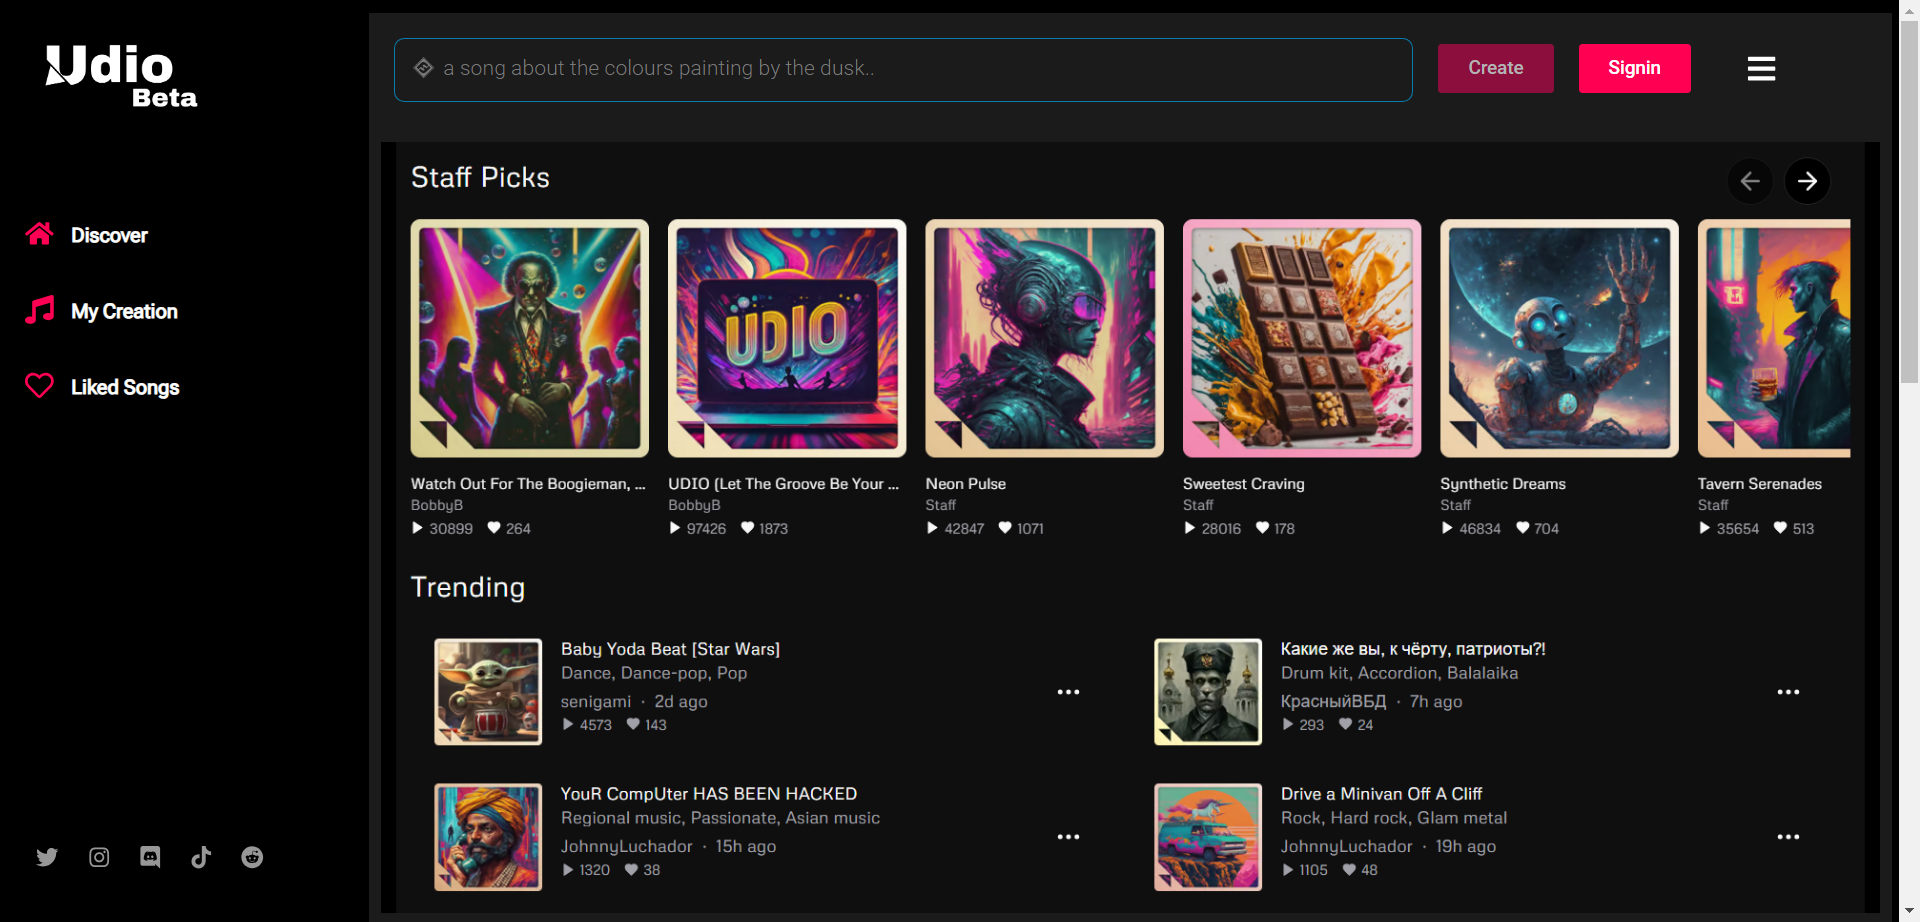
Task: Open the Drive a Minivan Off A Cliff title
Action: [x=1381, y=794]
